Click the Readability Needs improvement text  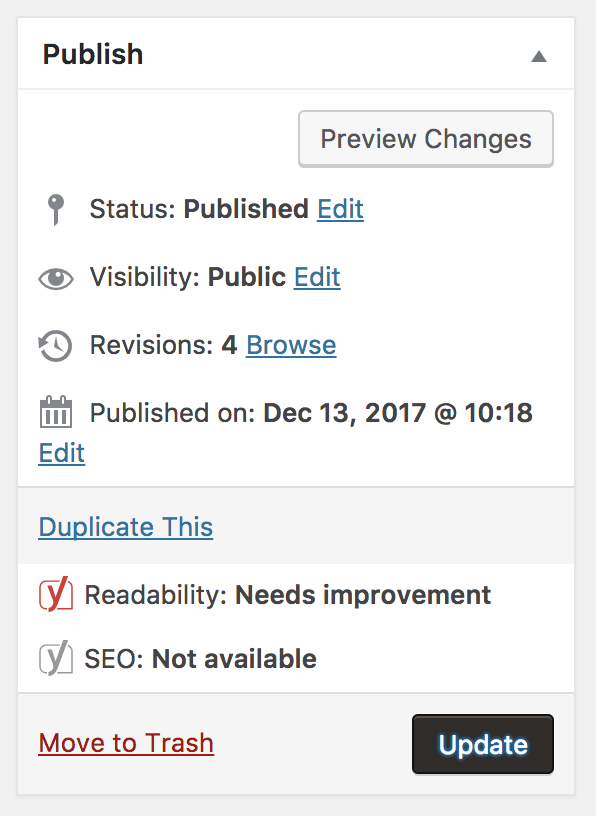click(x=287, y=595)
